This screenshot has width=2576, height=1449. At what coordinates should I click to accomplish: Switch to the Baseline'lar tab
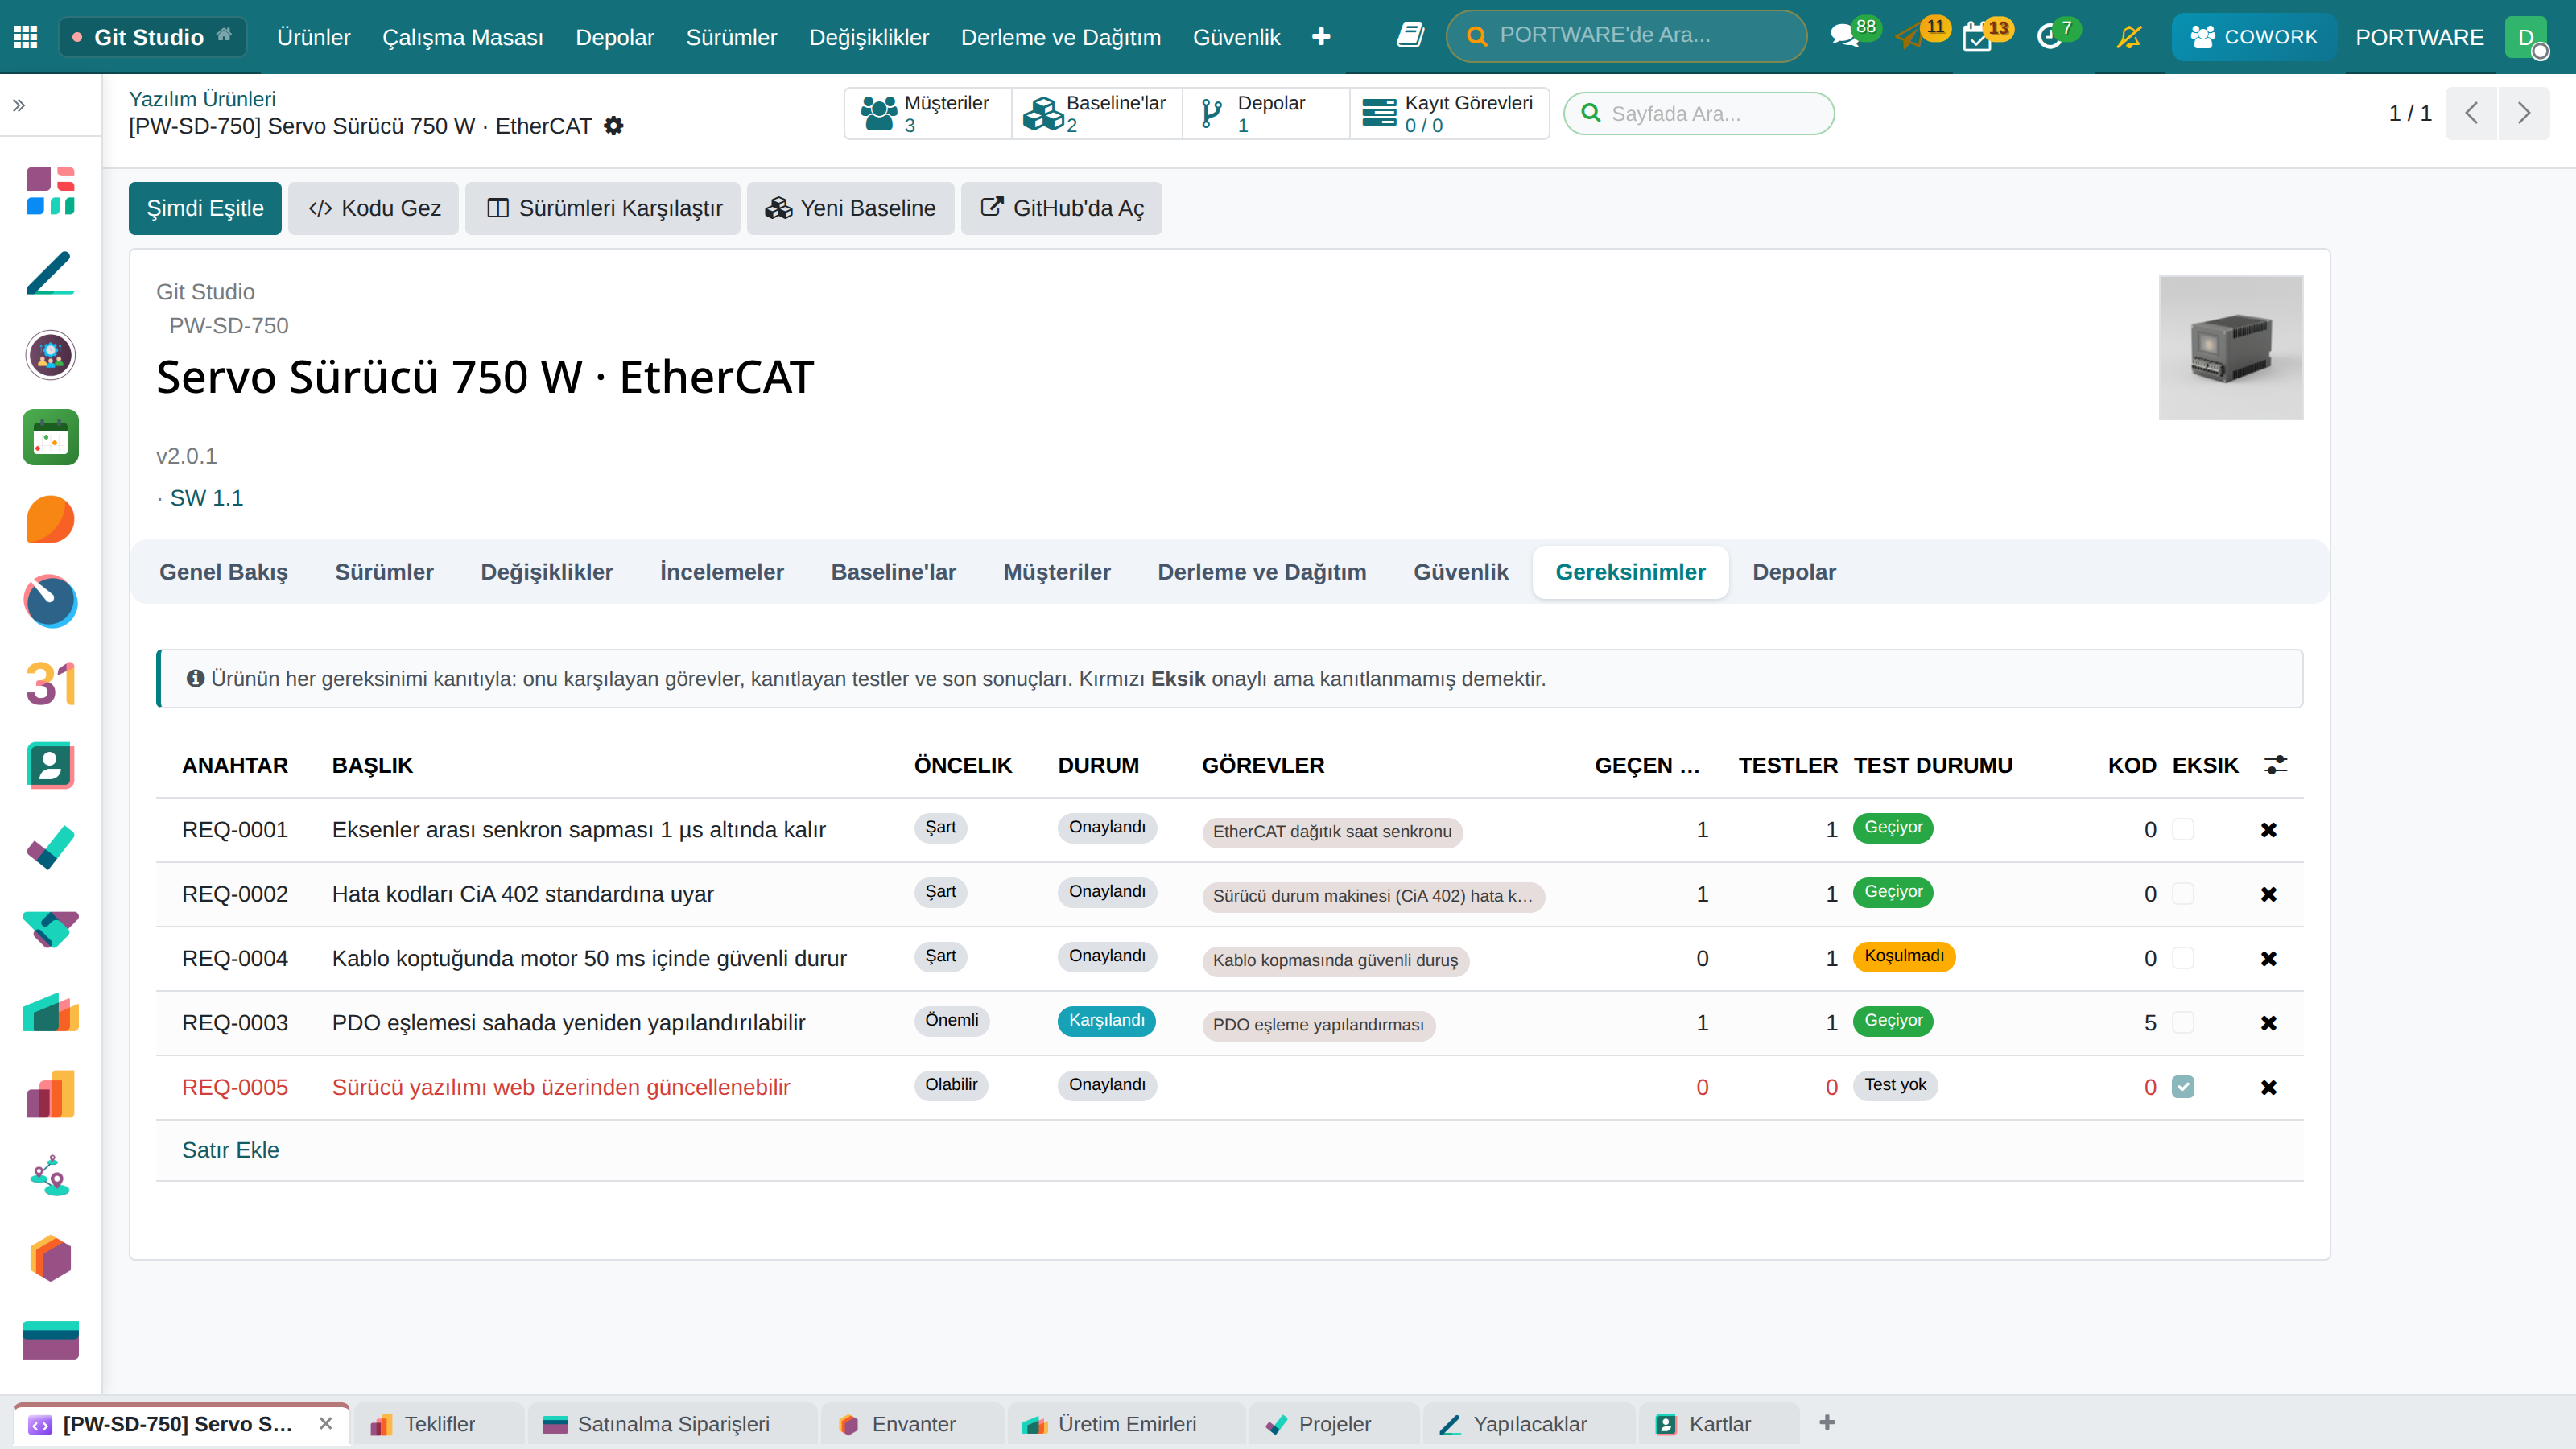(x=893, y=572)
